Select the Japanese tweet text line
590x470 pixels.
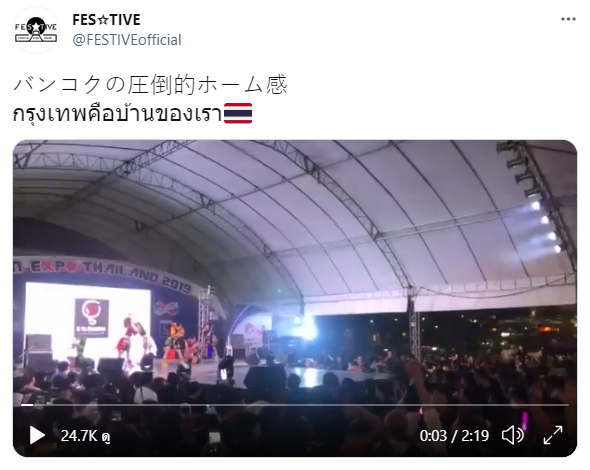(x=151, y=84)
